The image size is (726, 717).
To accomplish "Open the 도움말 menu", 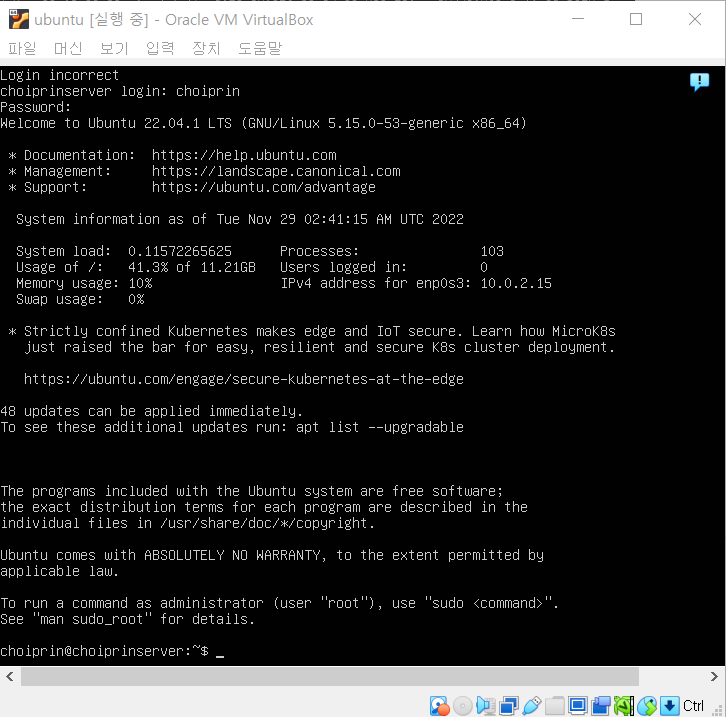I will point(260,48).
